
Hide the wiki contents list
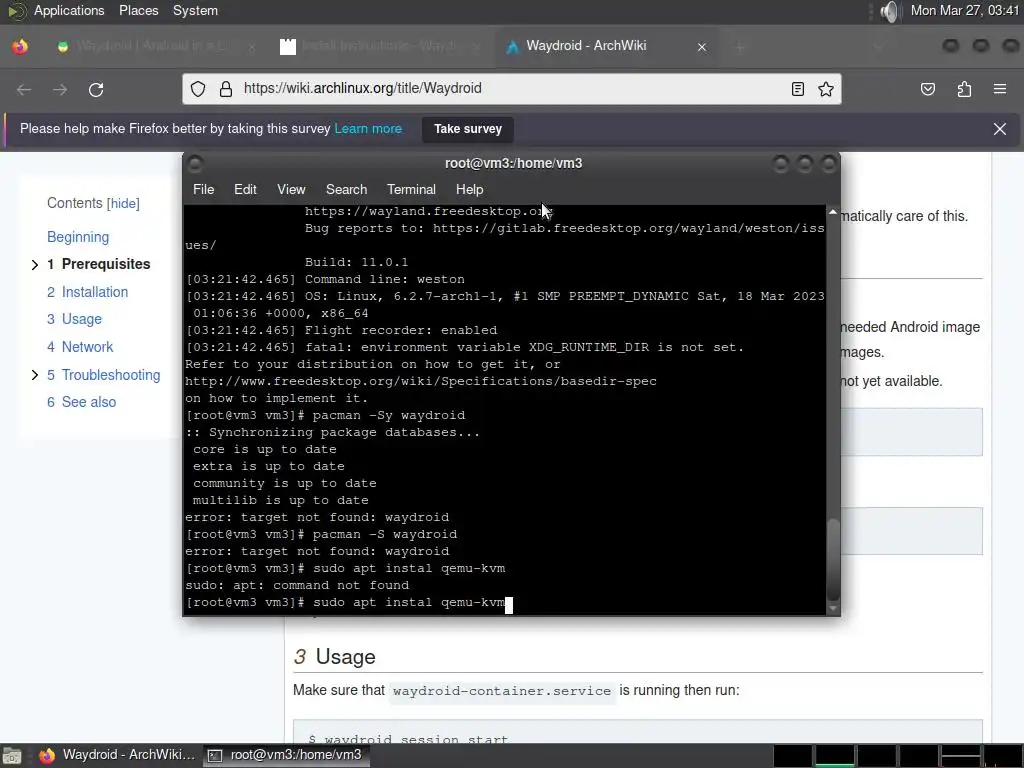[123, 203]
